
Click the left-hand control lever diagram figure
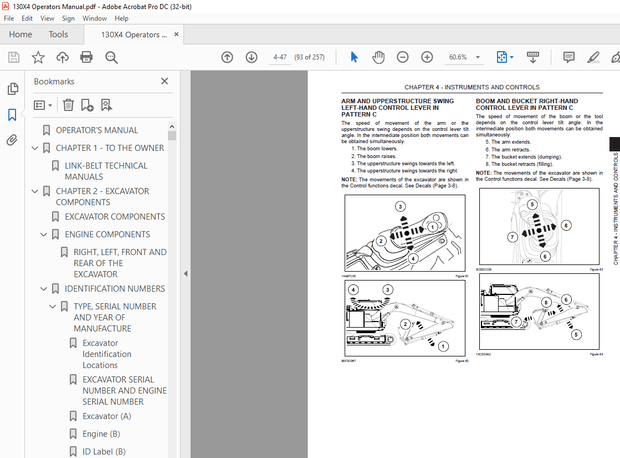coord(405,233)
